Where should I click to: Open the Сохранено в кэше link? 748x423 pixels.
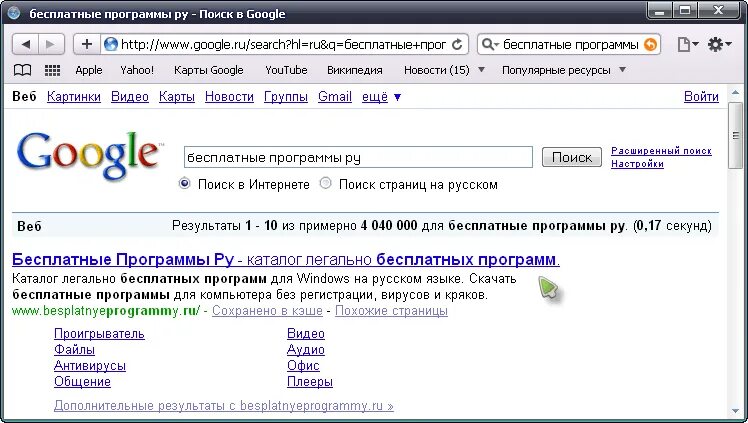[267, 311]
